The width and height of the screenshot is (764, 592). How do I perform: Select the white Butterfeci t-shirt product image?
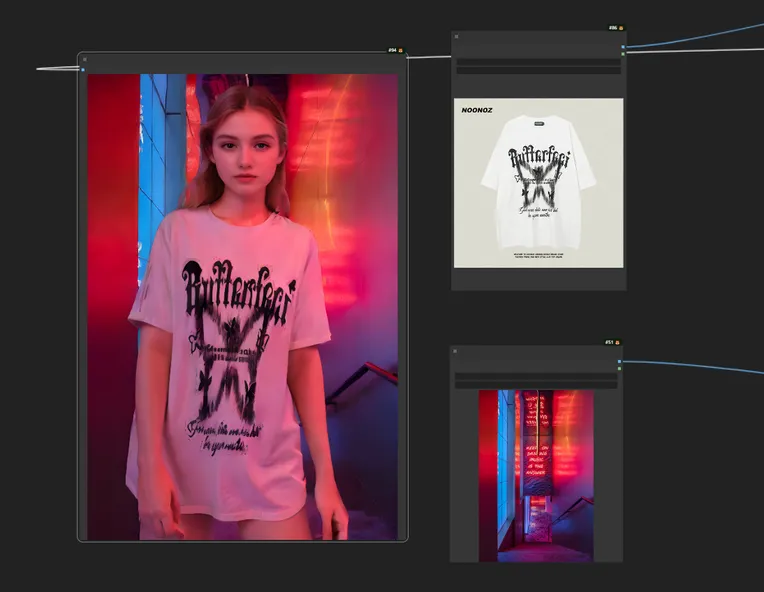click(x=538, y=183)
